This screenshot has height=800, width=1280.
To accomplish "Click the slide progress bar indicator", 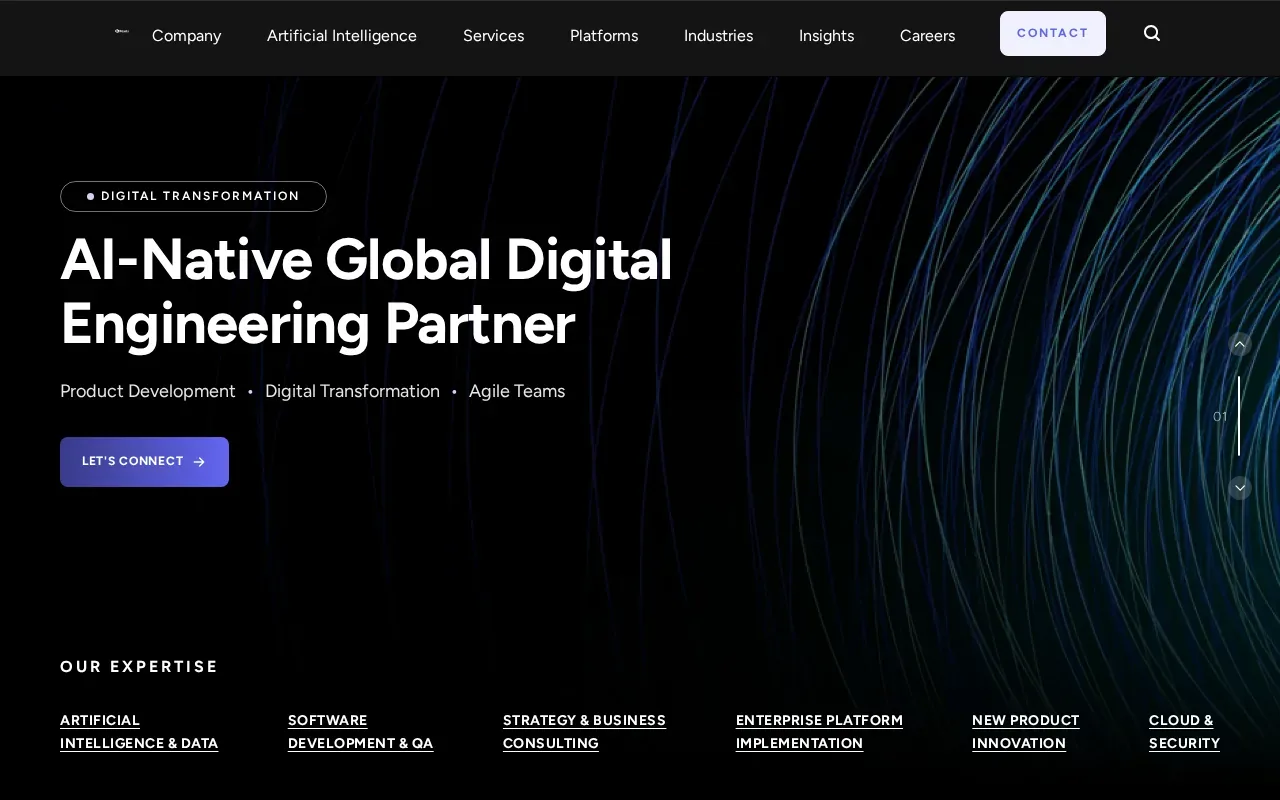I will pyautogui.click(x=1239, y=416).
